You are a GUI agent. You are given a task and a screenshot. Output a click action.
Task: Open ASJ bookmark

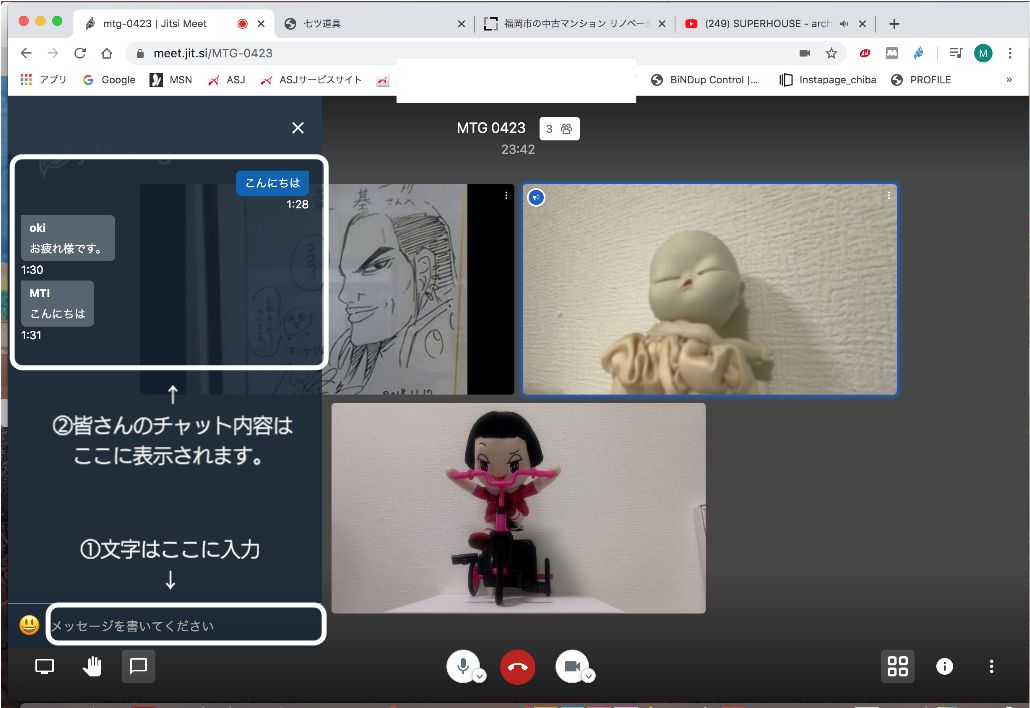tap(227, 79)
